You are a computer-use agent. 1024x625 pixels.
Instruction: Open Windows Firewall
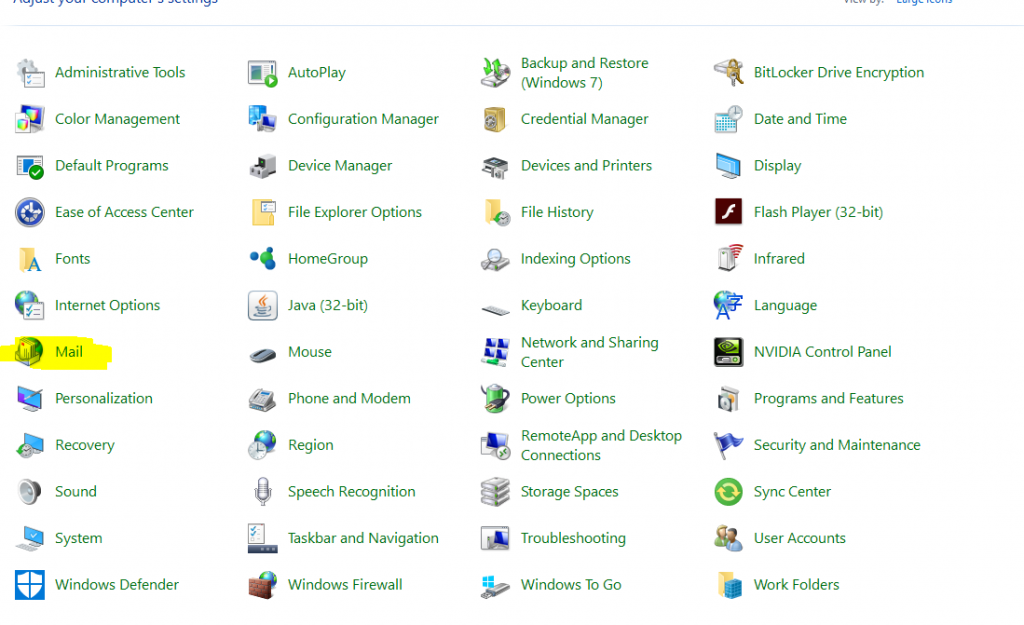(343, 584)
